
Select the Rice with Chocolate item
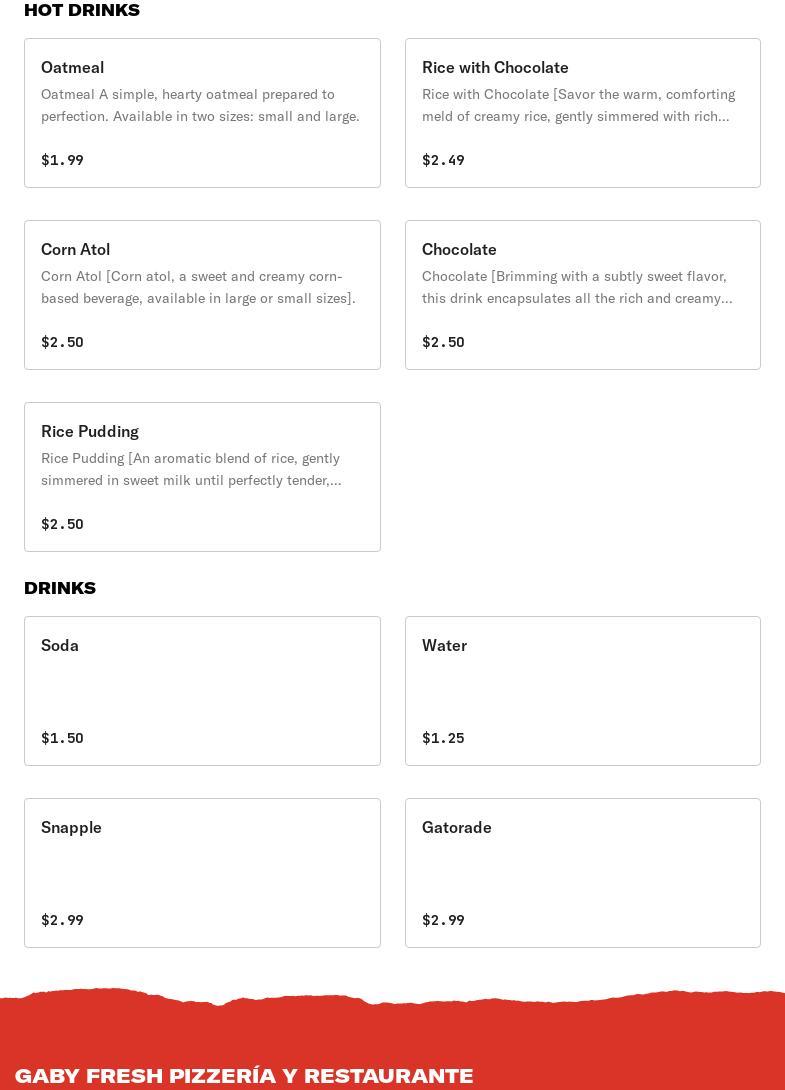(x=582, y=113)
